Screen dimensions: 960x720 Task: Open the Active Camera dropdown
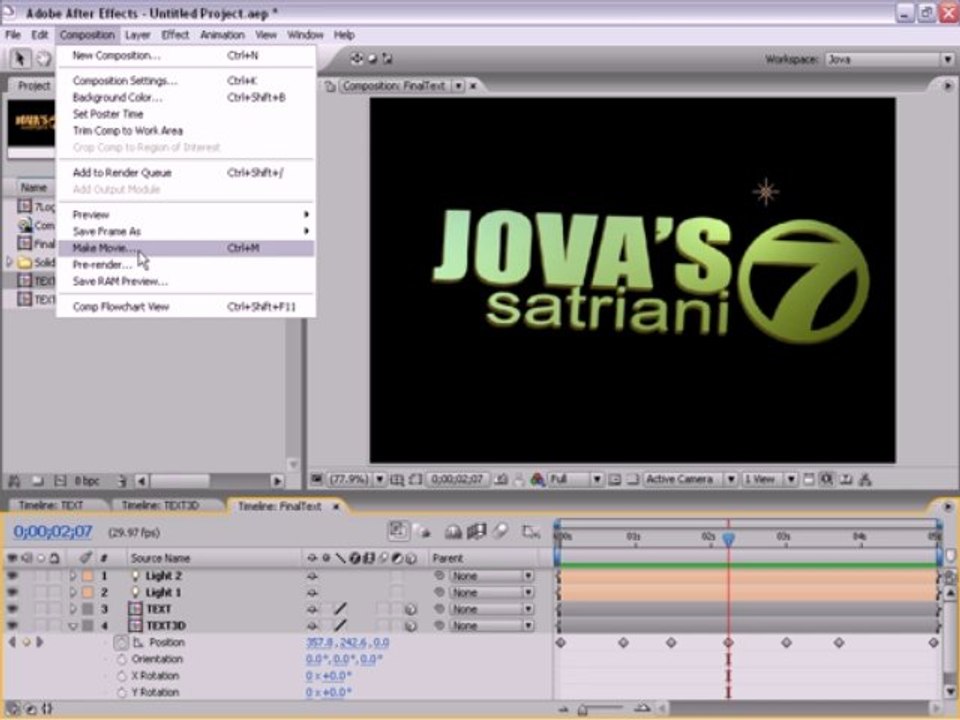click(690, 479)
